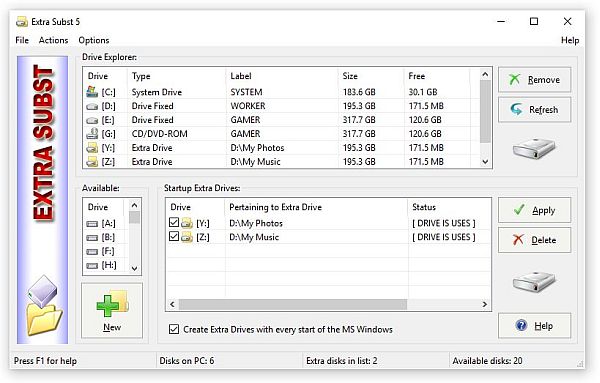Click Available disks: 20 status entry

[487, 361]
